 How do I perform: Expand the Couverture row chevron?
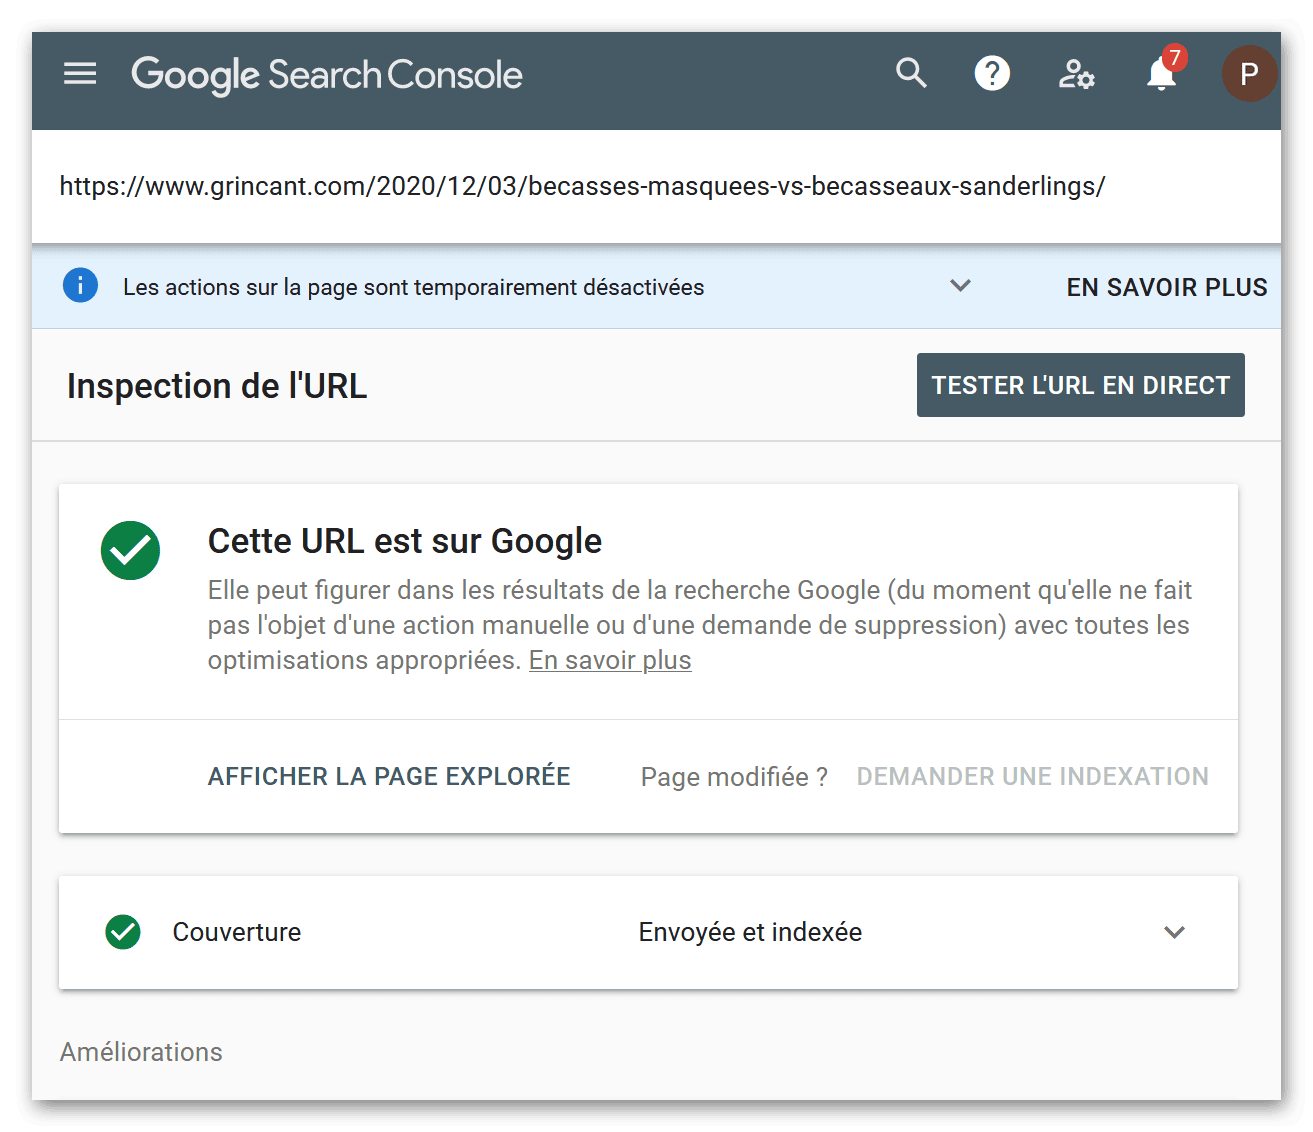[1175, 932]
